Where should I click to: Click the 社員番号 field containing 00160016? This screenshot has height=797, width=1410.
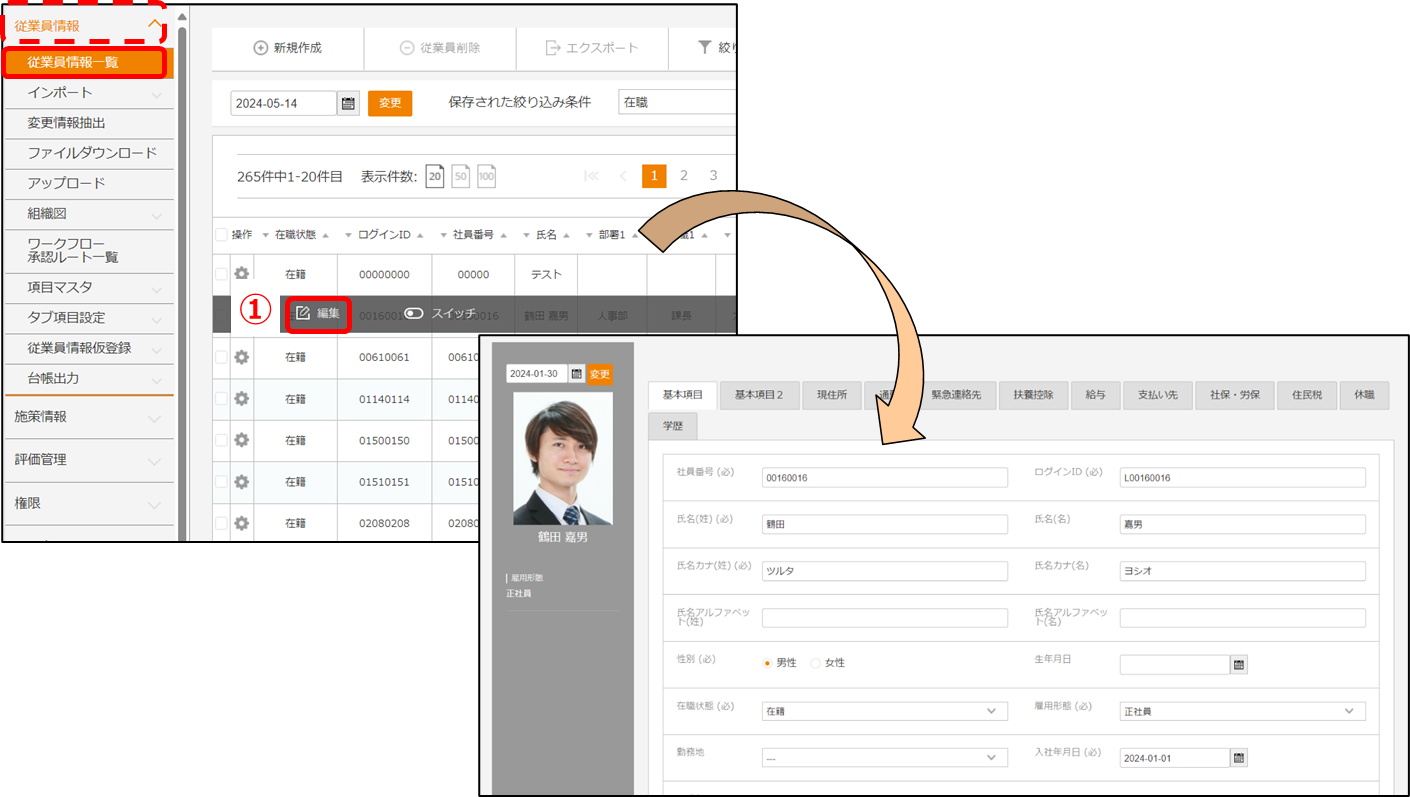pos(884,478)
